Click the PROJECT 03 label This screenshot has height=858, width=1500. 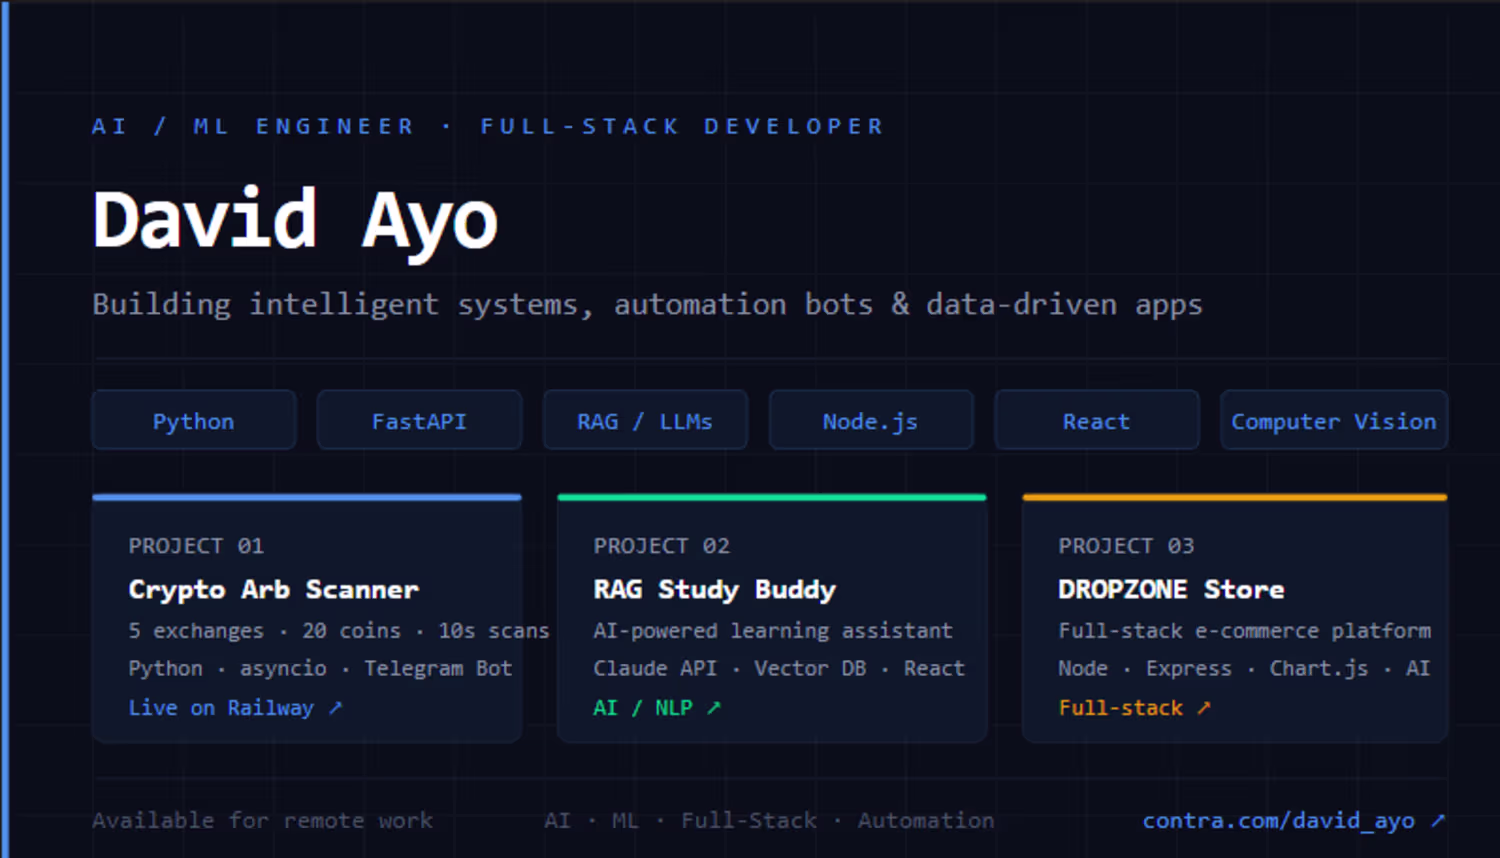pos(1126,546)
